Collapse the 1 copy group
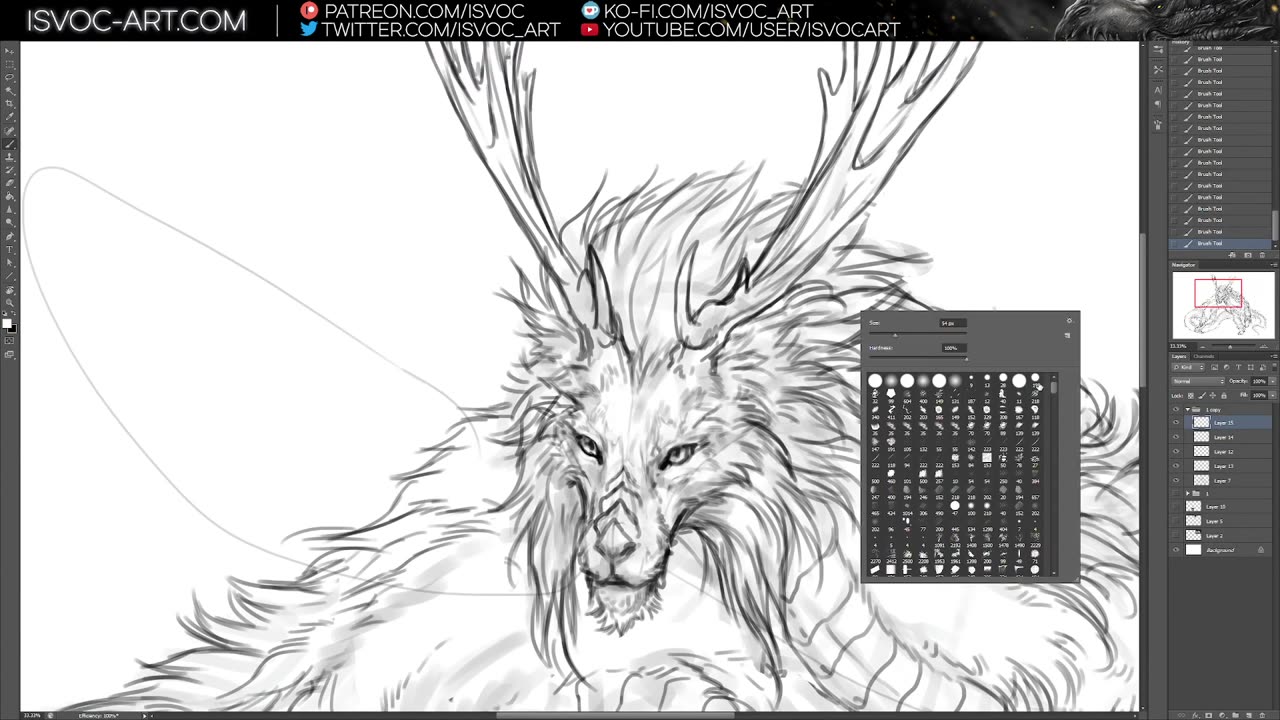This screenshot has height=720, width=1280. point(1188,410)
